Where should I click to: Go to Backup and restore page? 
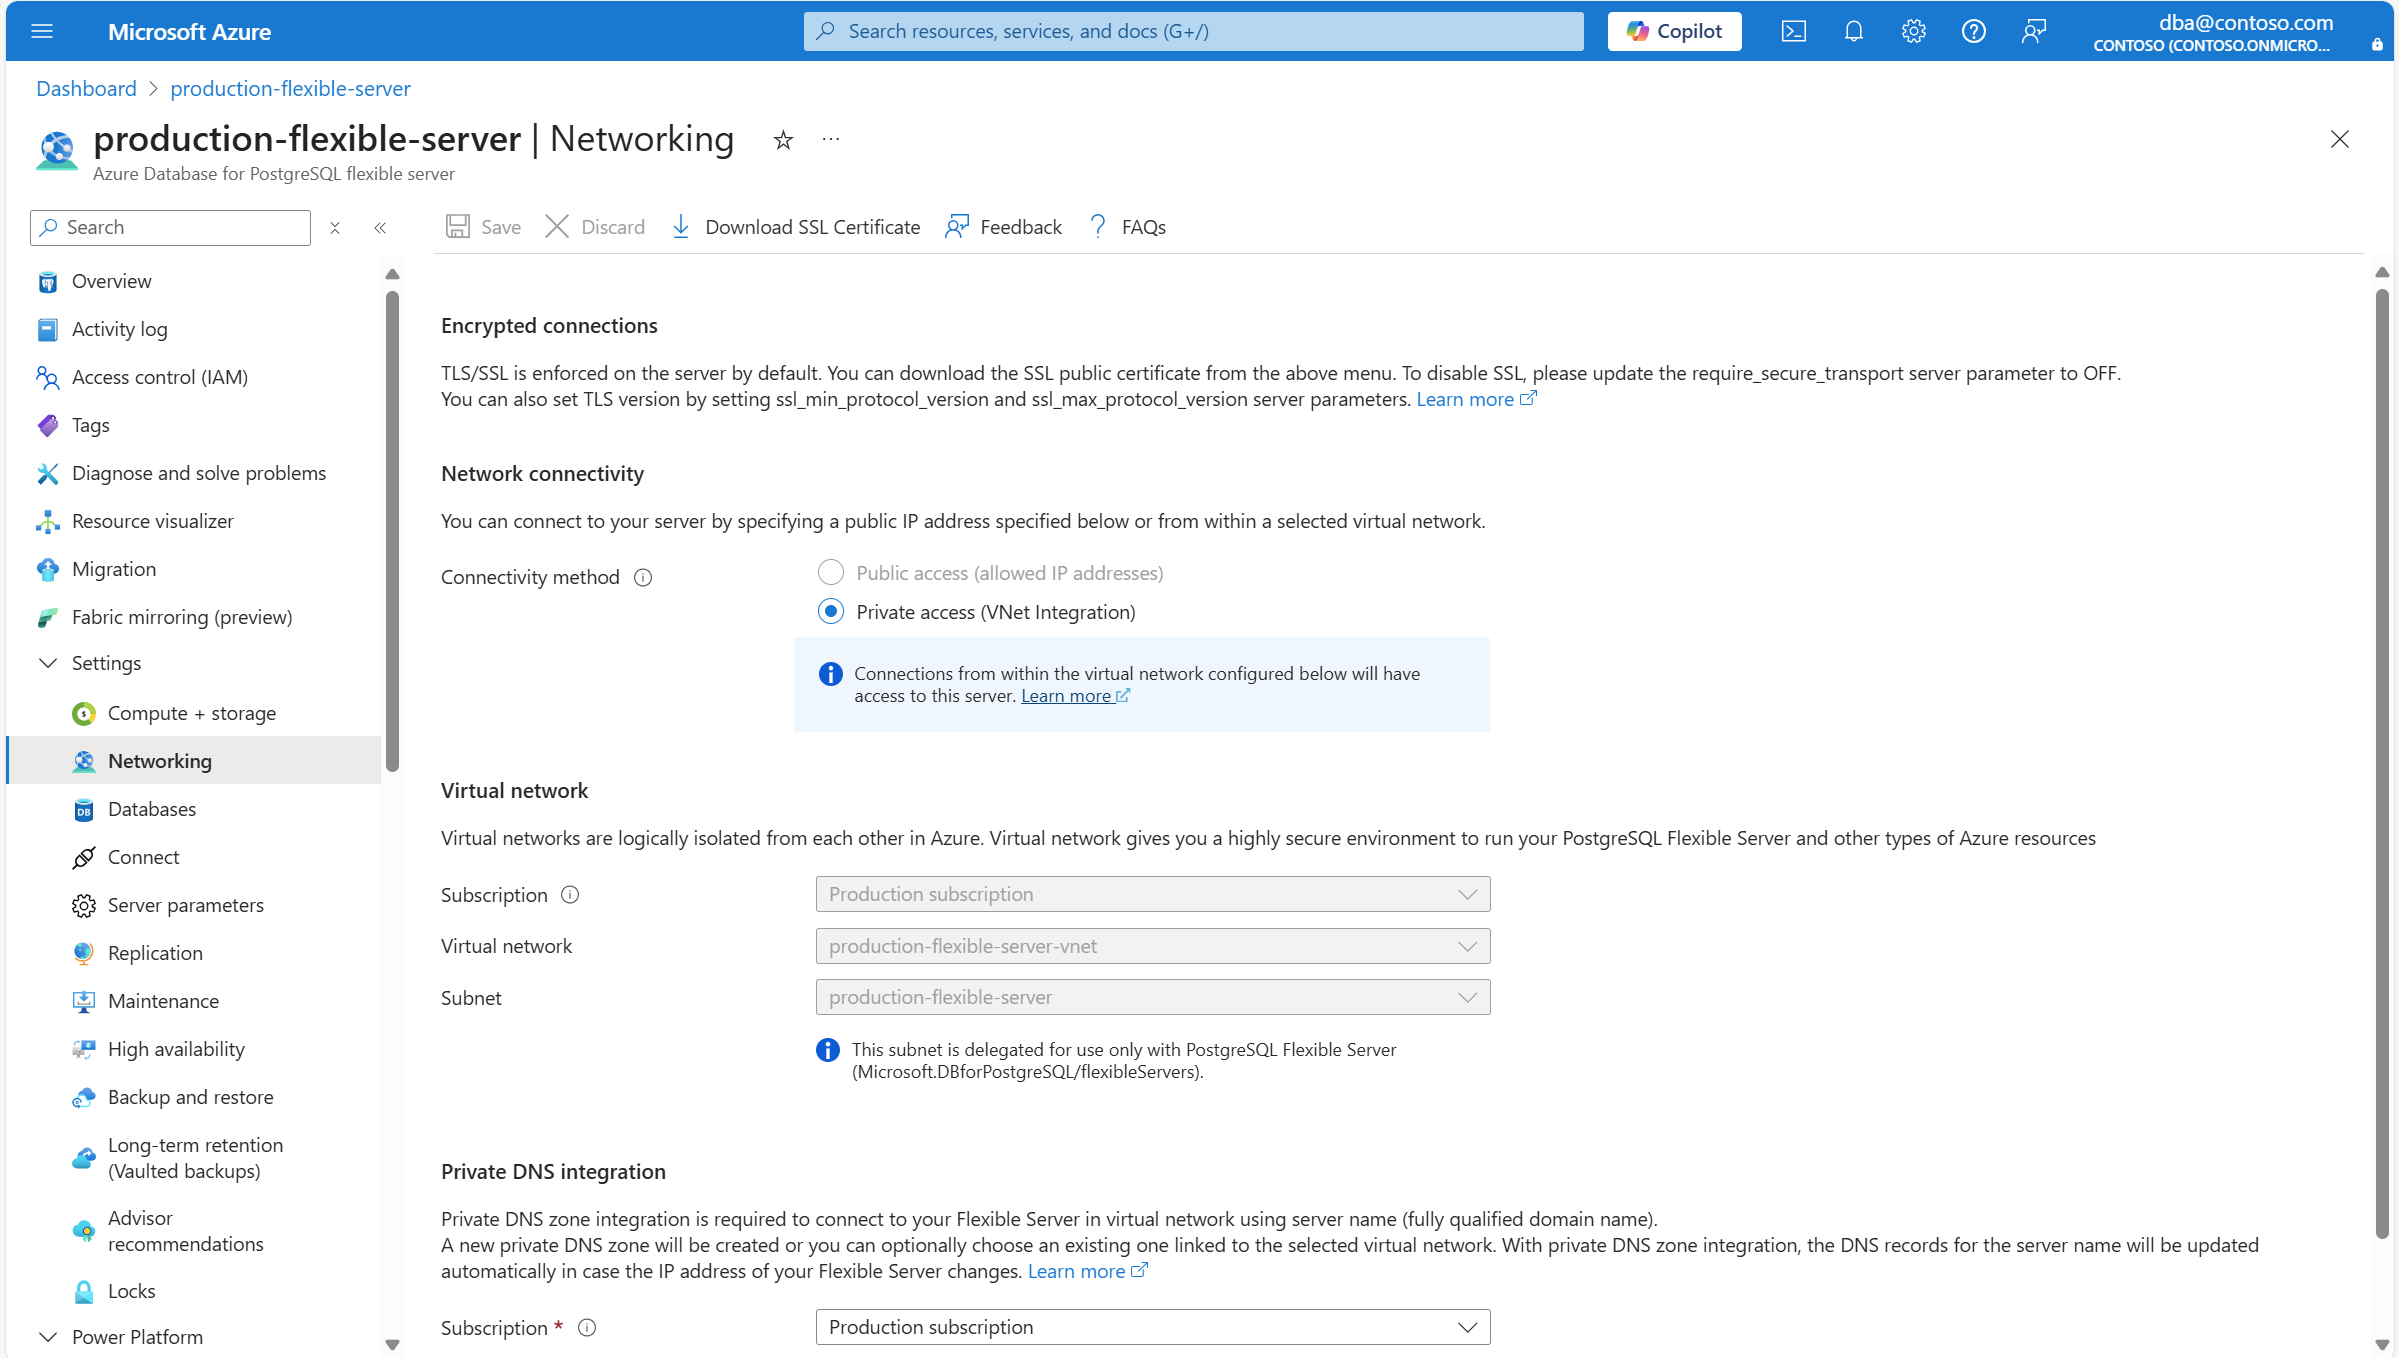click(190, 1097)
